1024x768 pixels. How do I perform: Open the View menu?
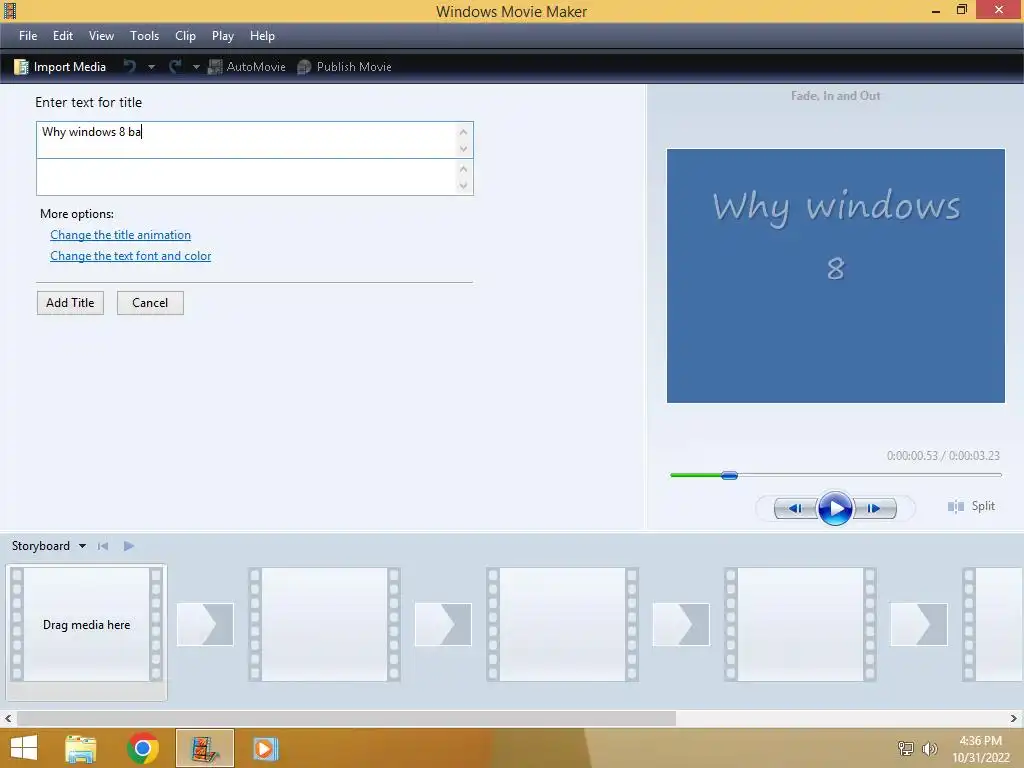pos(101,36)
